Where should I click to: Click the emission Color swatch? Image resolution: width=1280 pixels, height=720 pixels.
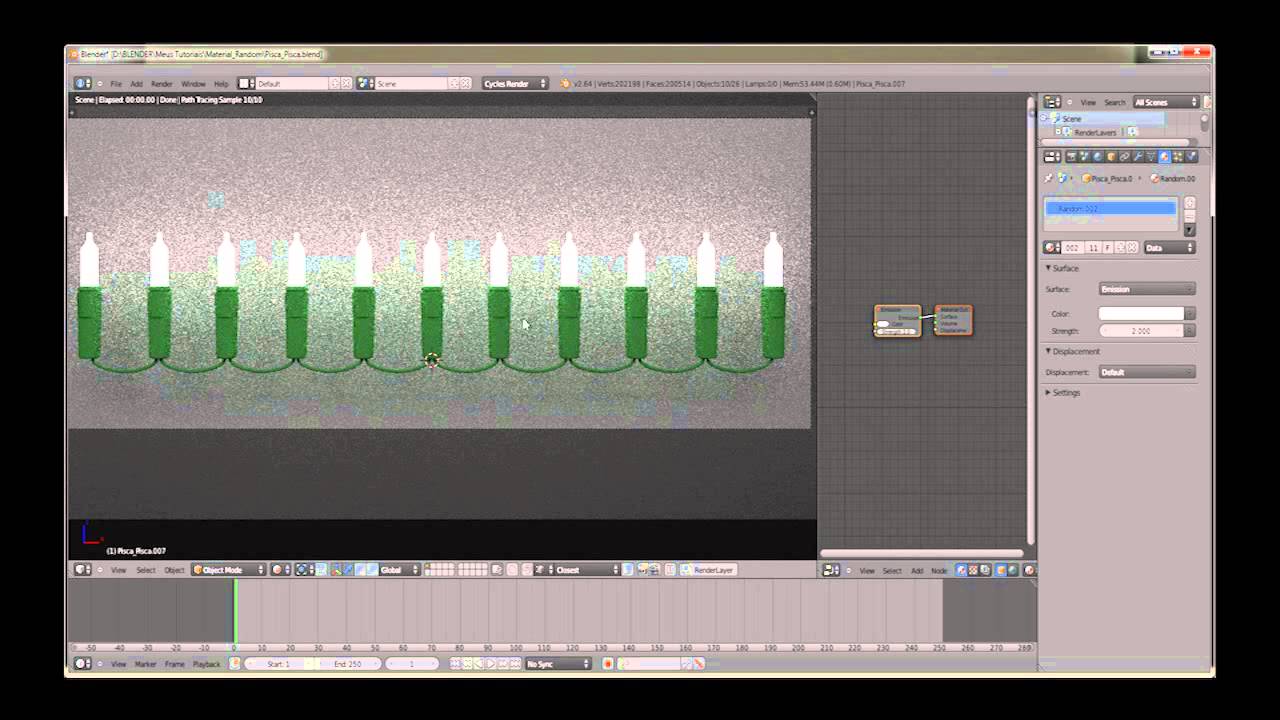1141,314
